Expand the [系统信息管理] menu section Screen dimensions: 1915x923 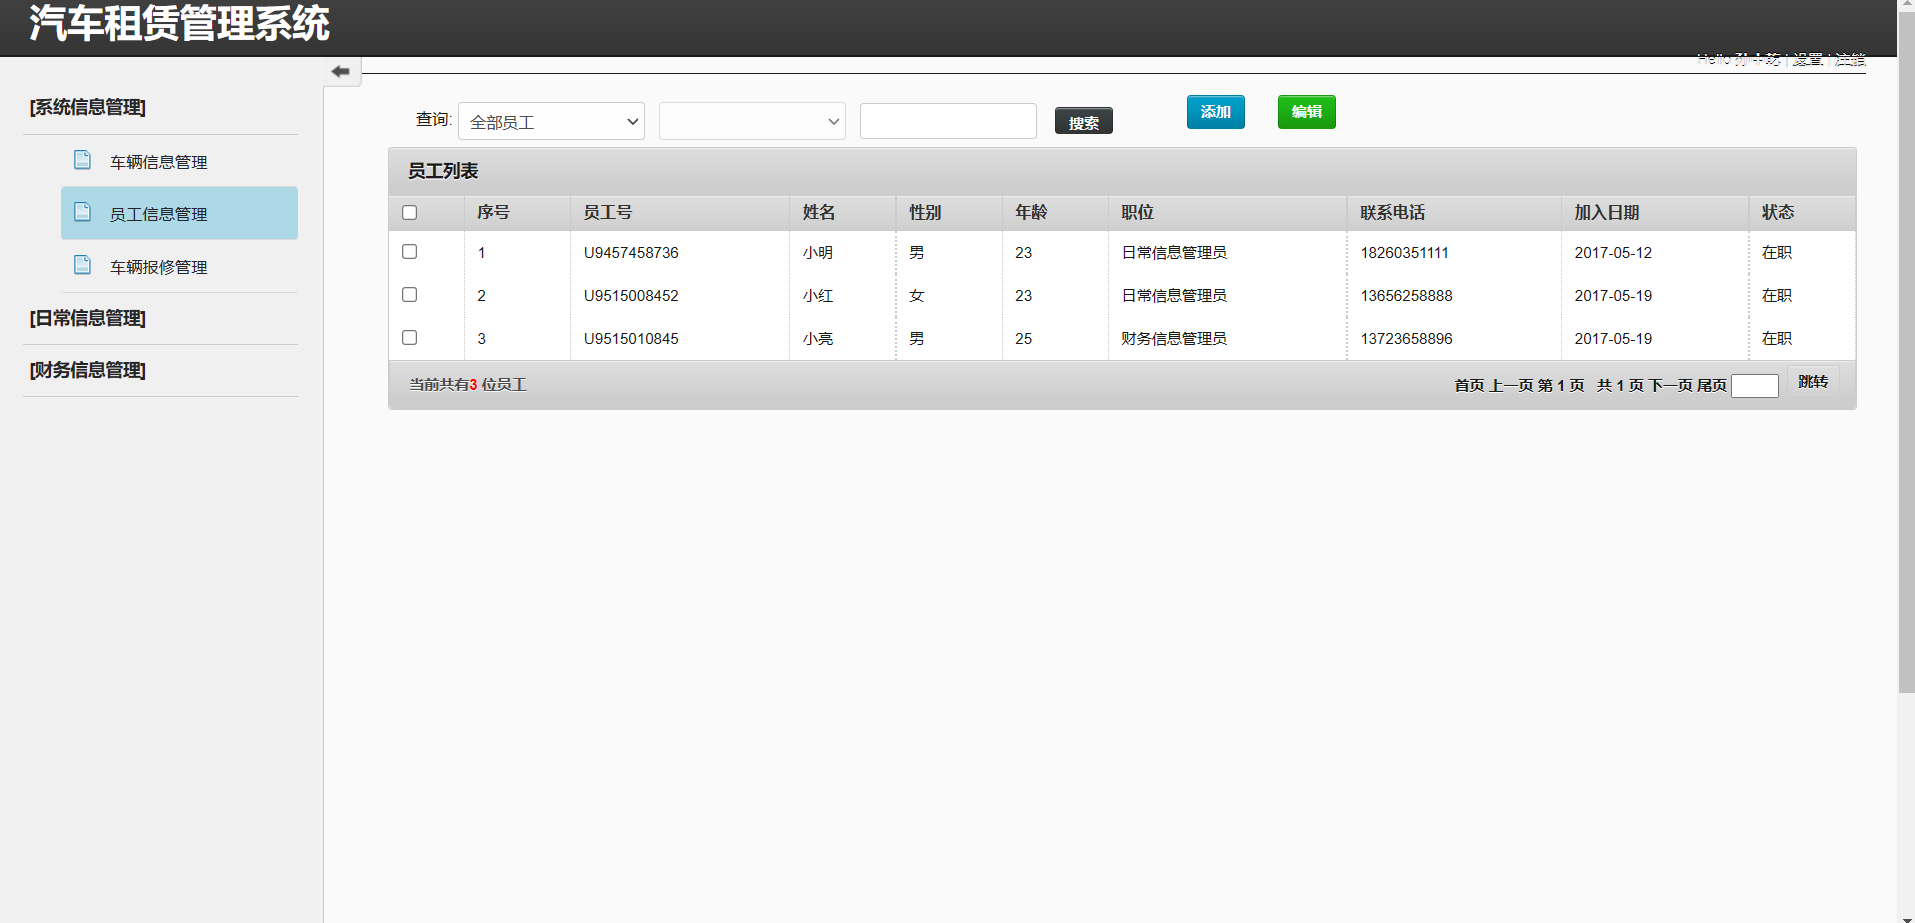pyautogui.click(x=88, y=107)
